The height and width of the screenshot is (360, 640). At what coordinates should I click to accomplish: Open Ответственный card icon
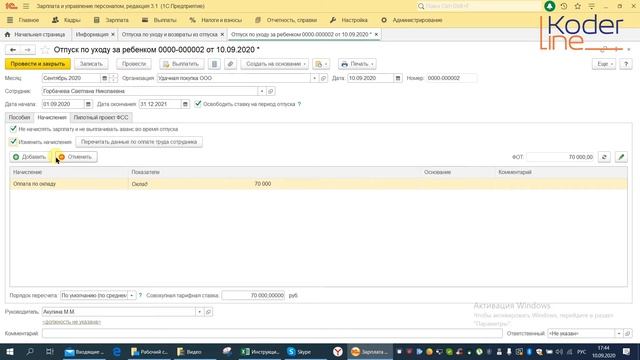[x=628, y=333]
